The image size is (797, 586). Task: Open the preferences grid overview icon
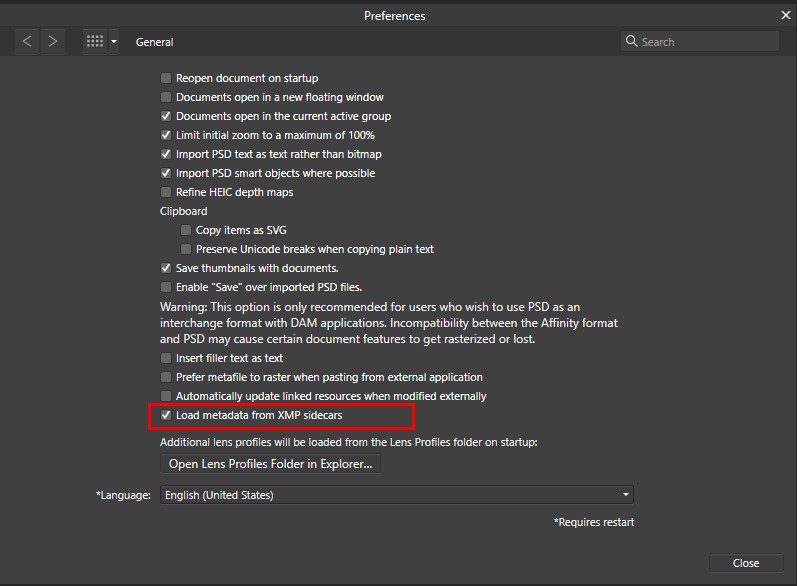click(95, 41)
